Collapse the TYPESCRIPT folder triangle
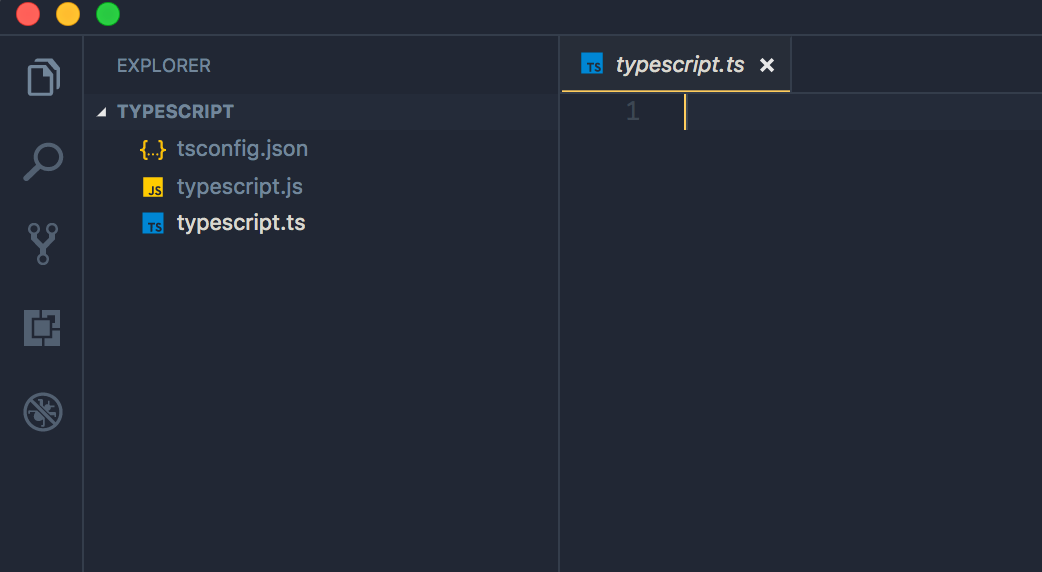 coord(102,112)
